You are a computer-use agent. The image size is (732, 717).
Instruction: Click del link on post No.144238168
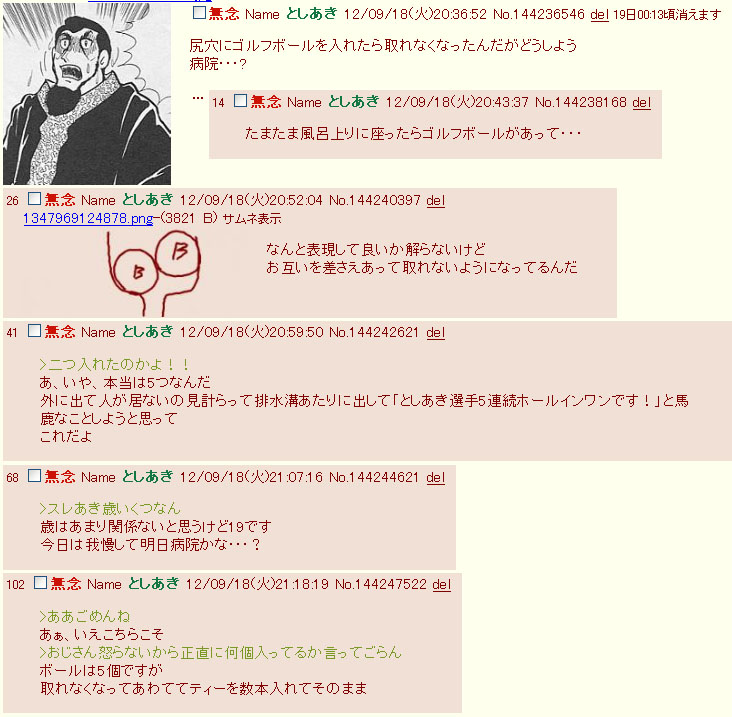(641, 103)
